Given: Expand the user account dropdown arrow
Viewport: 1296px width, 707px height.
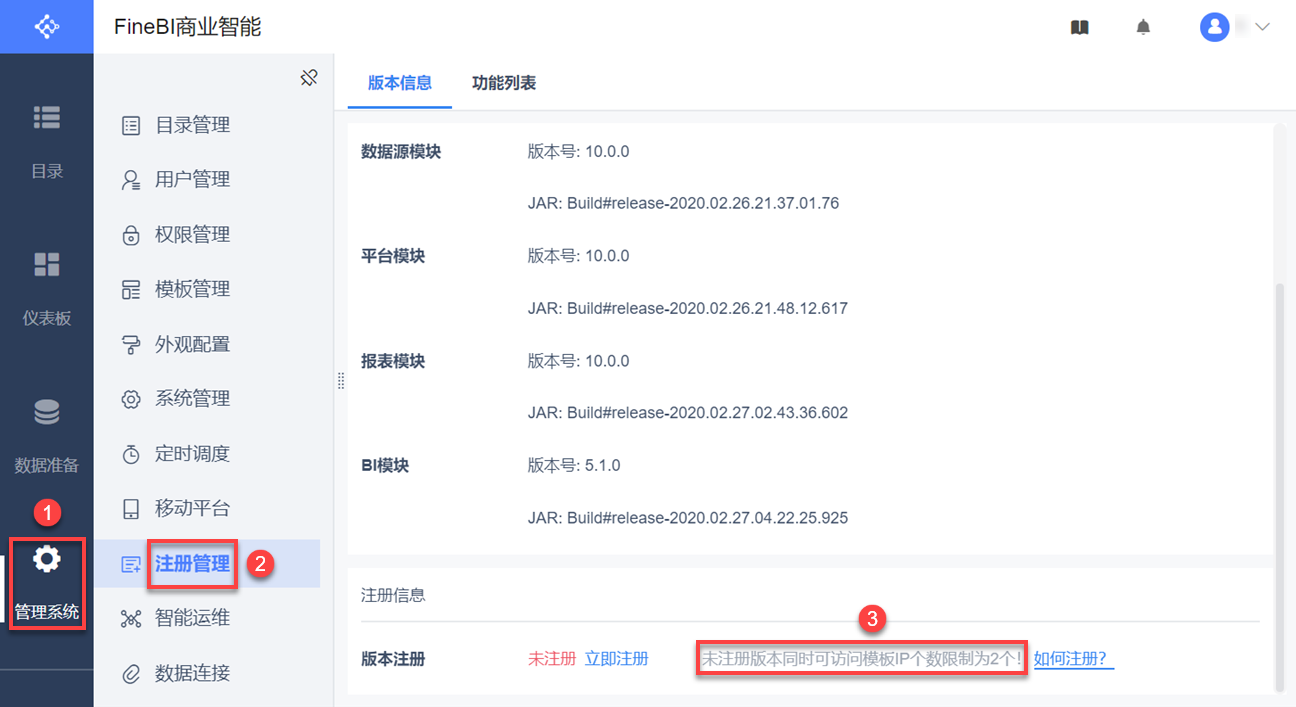Looking at the screenshot, I should [x=1262, y=27].
